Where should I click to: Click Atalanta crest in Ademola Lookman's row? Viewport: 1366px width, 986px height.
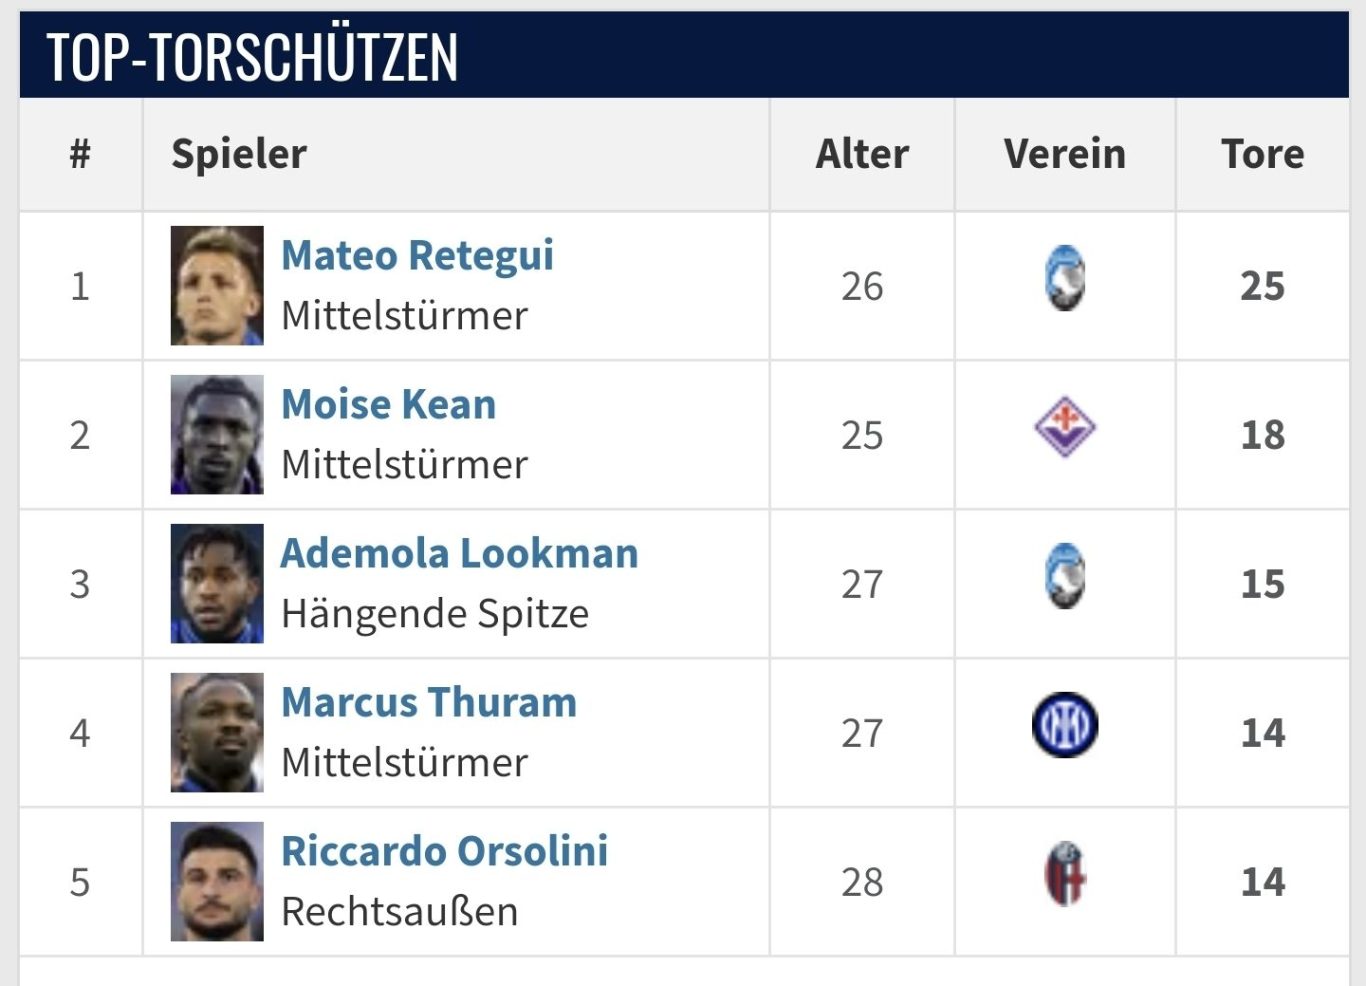(1065, 576)
